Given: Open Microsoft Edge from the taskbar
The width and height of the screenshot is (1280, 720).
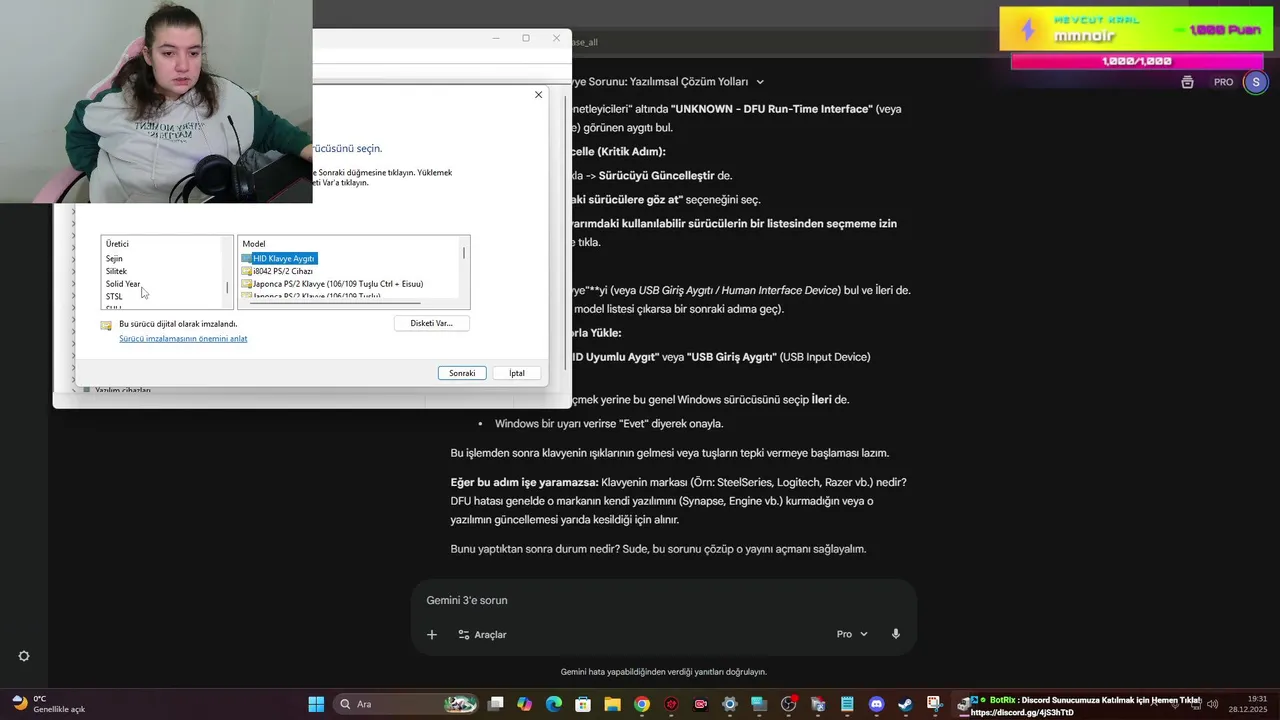Looking at the screenshot, I should (554, 704).
